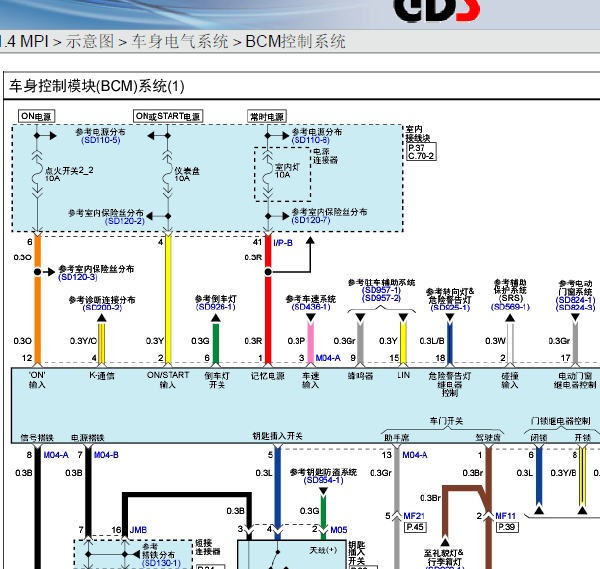Click the 钥匙插入开关 label in BCM block
This screenshot has width=600, height=569.
[x=277, y=436]
